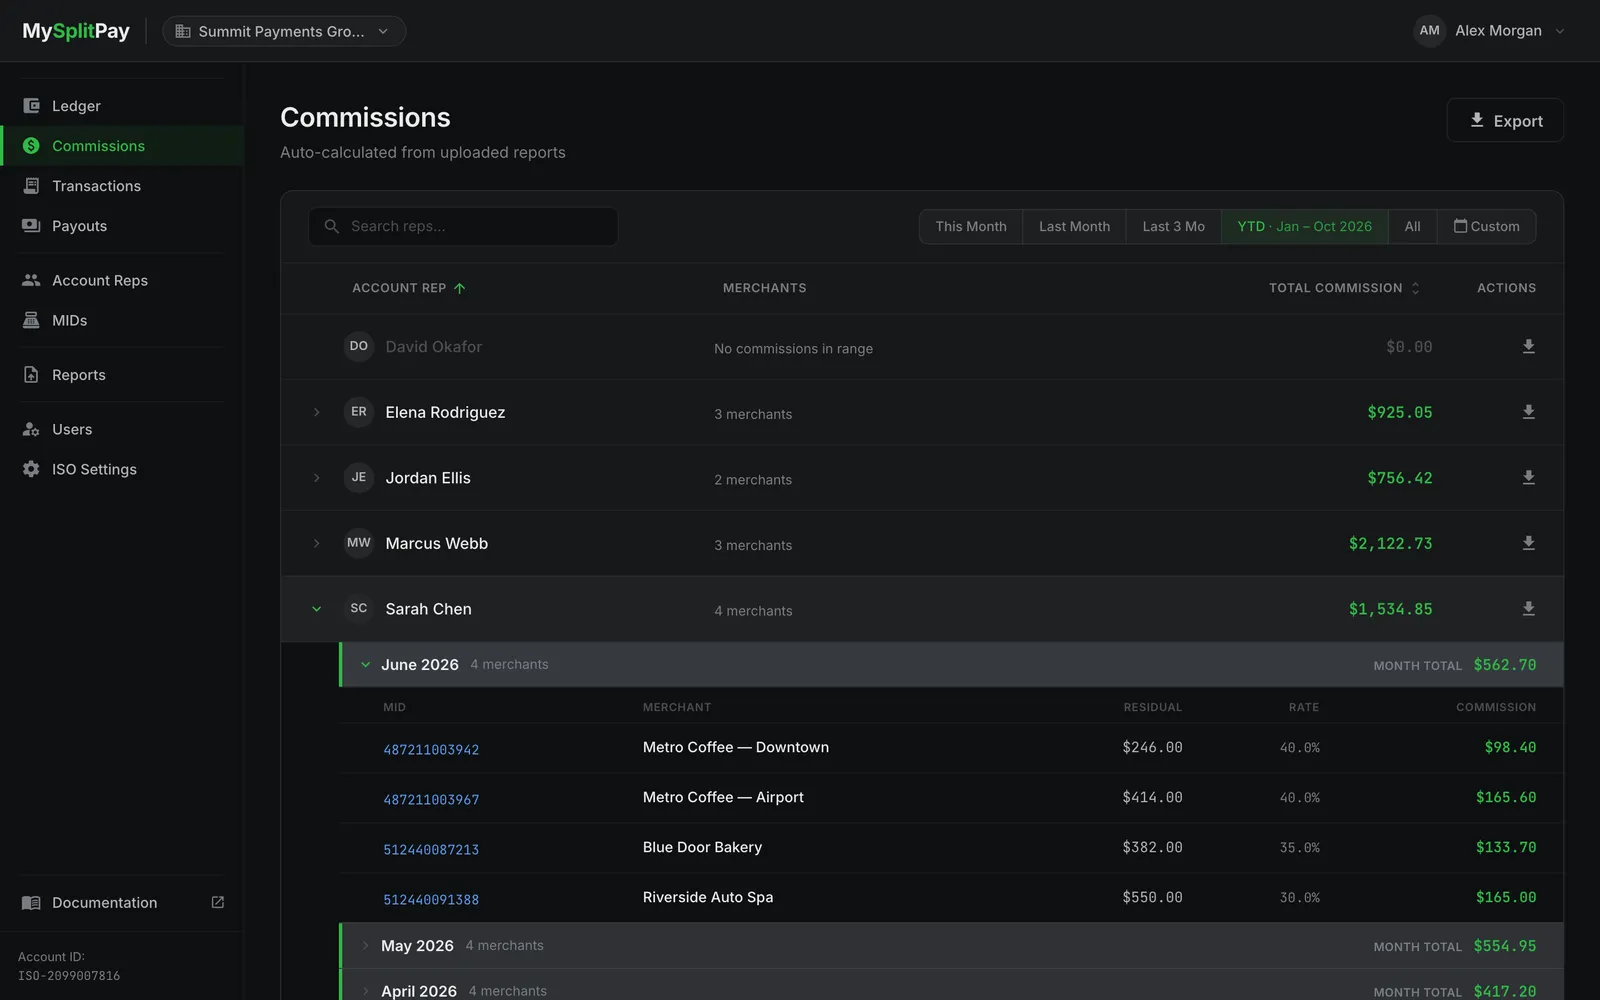Click the Commissions dollar icon in sidebar
This screenshot has height=1000, width=1600.
tap(31, 146)
